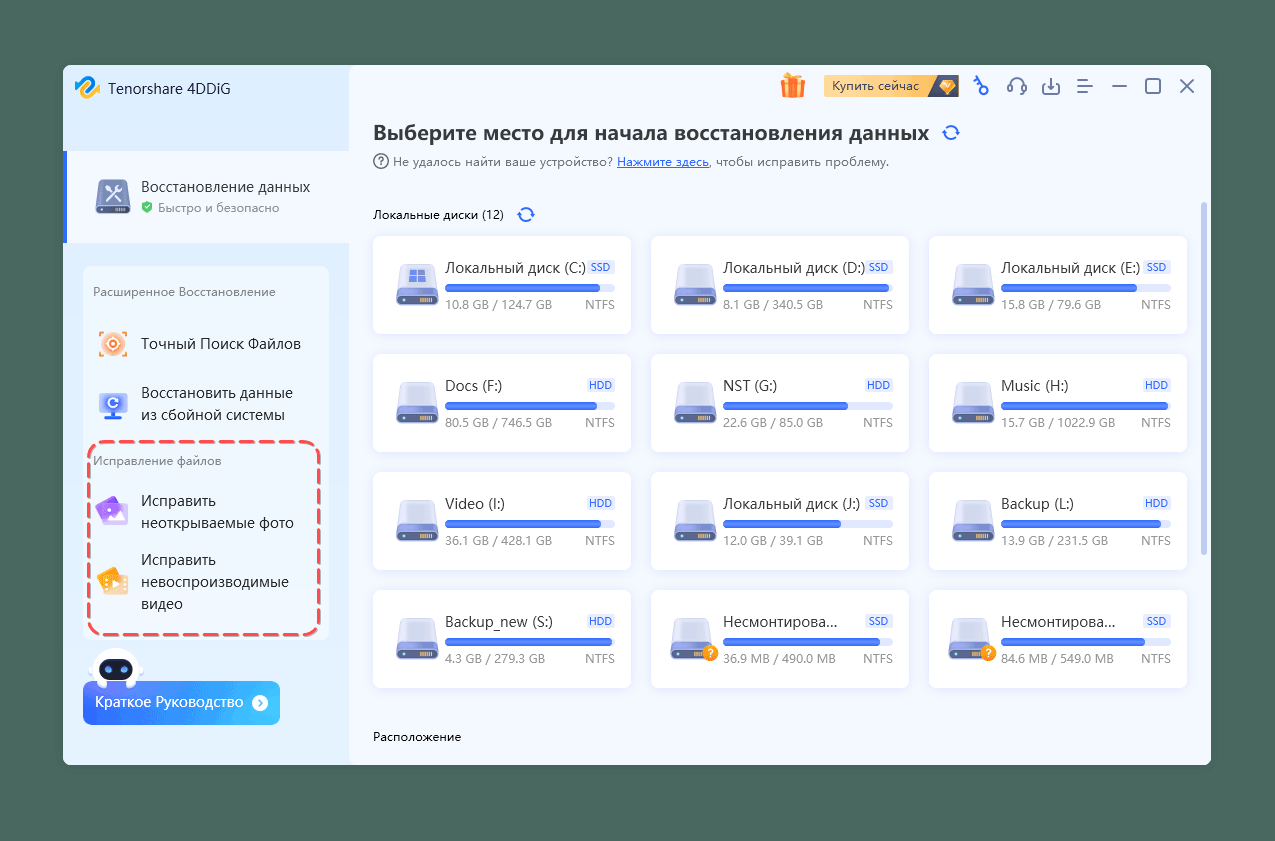1275x841 pixels.
Task: Click the SSD badge on Локальный диск (D:)
Action: click(x=878, y=268)
